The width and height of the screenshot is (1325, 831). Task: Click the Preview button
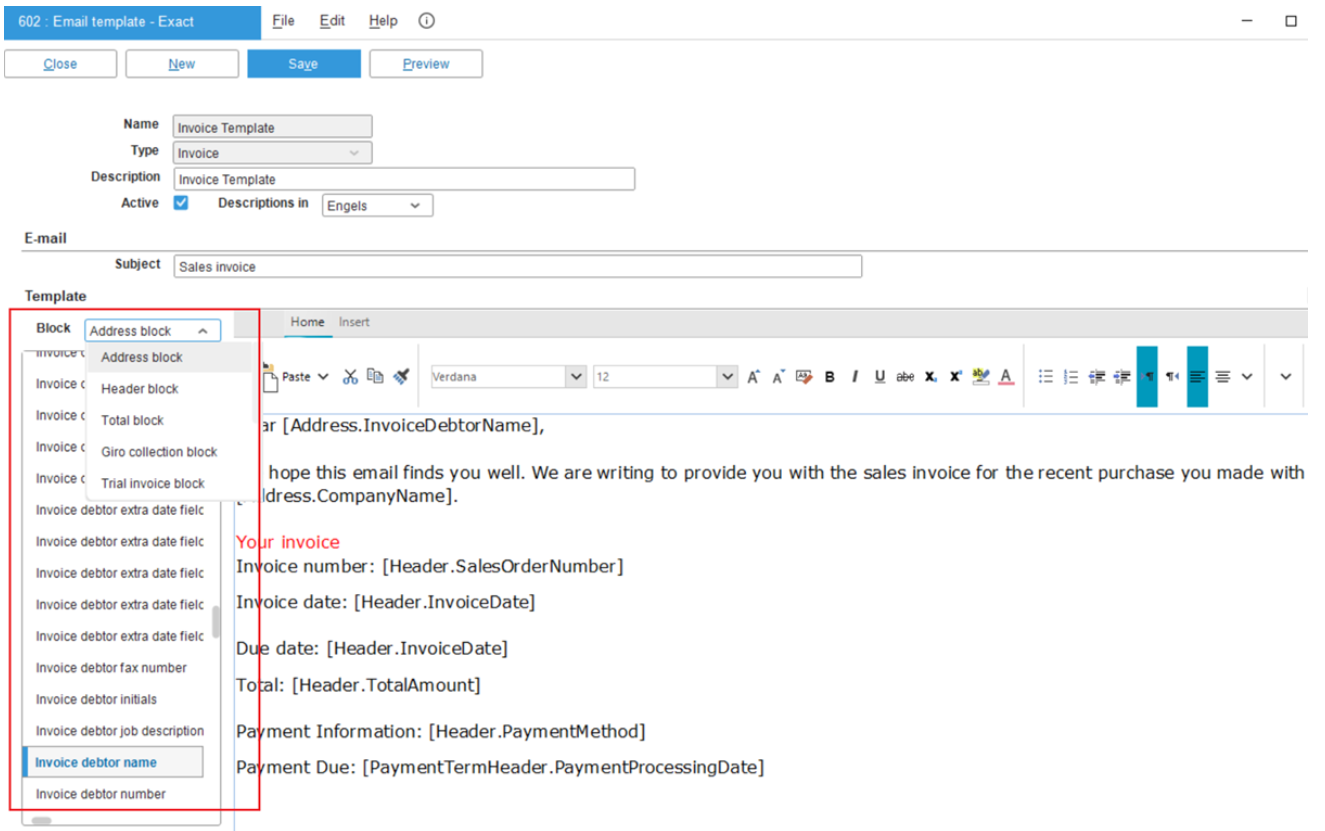pos(426,64)
